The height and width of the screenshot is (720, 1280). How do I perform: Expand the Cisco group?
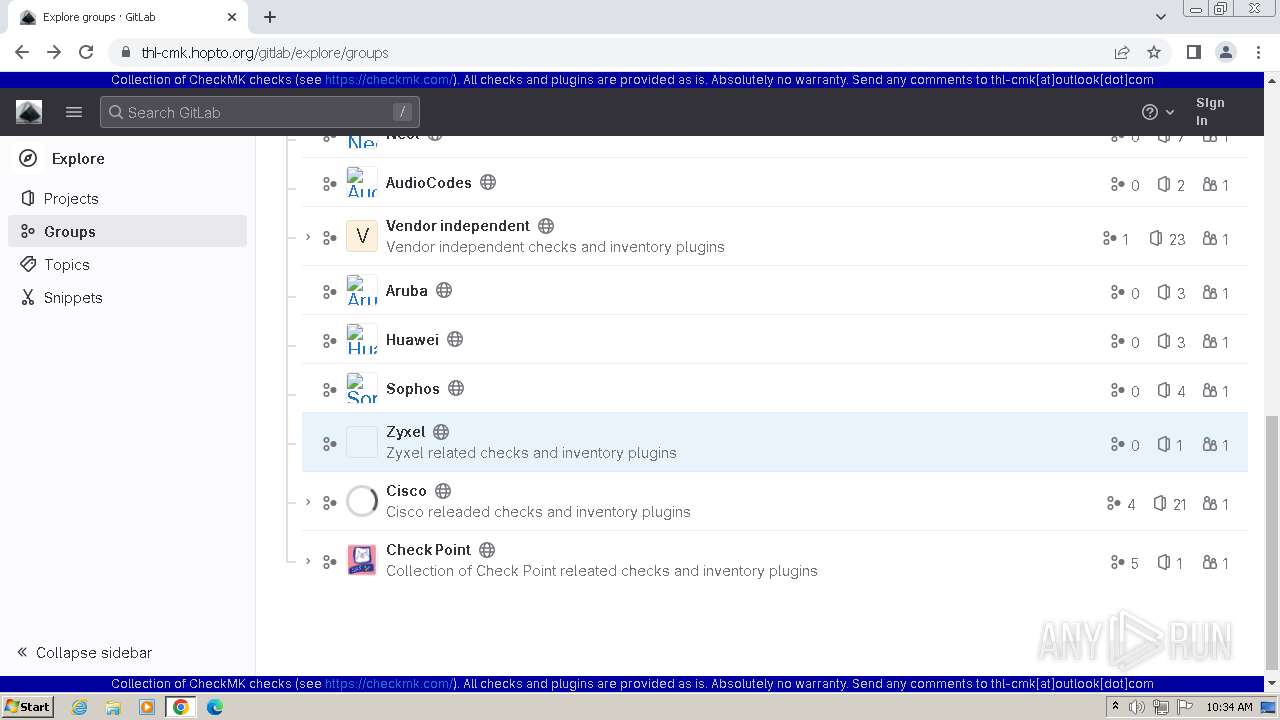coord(308,502)
